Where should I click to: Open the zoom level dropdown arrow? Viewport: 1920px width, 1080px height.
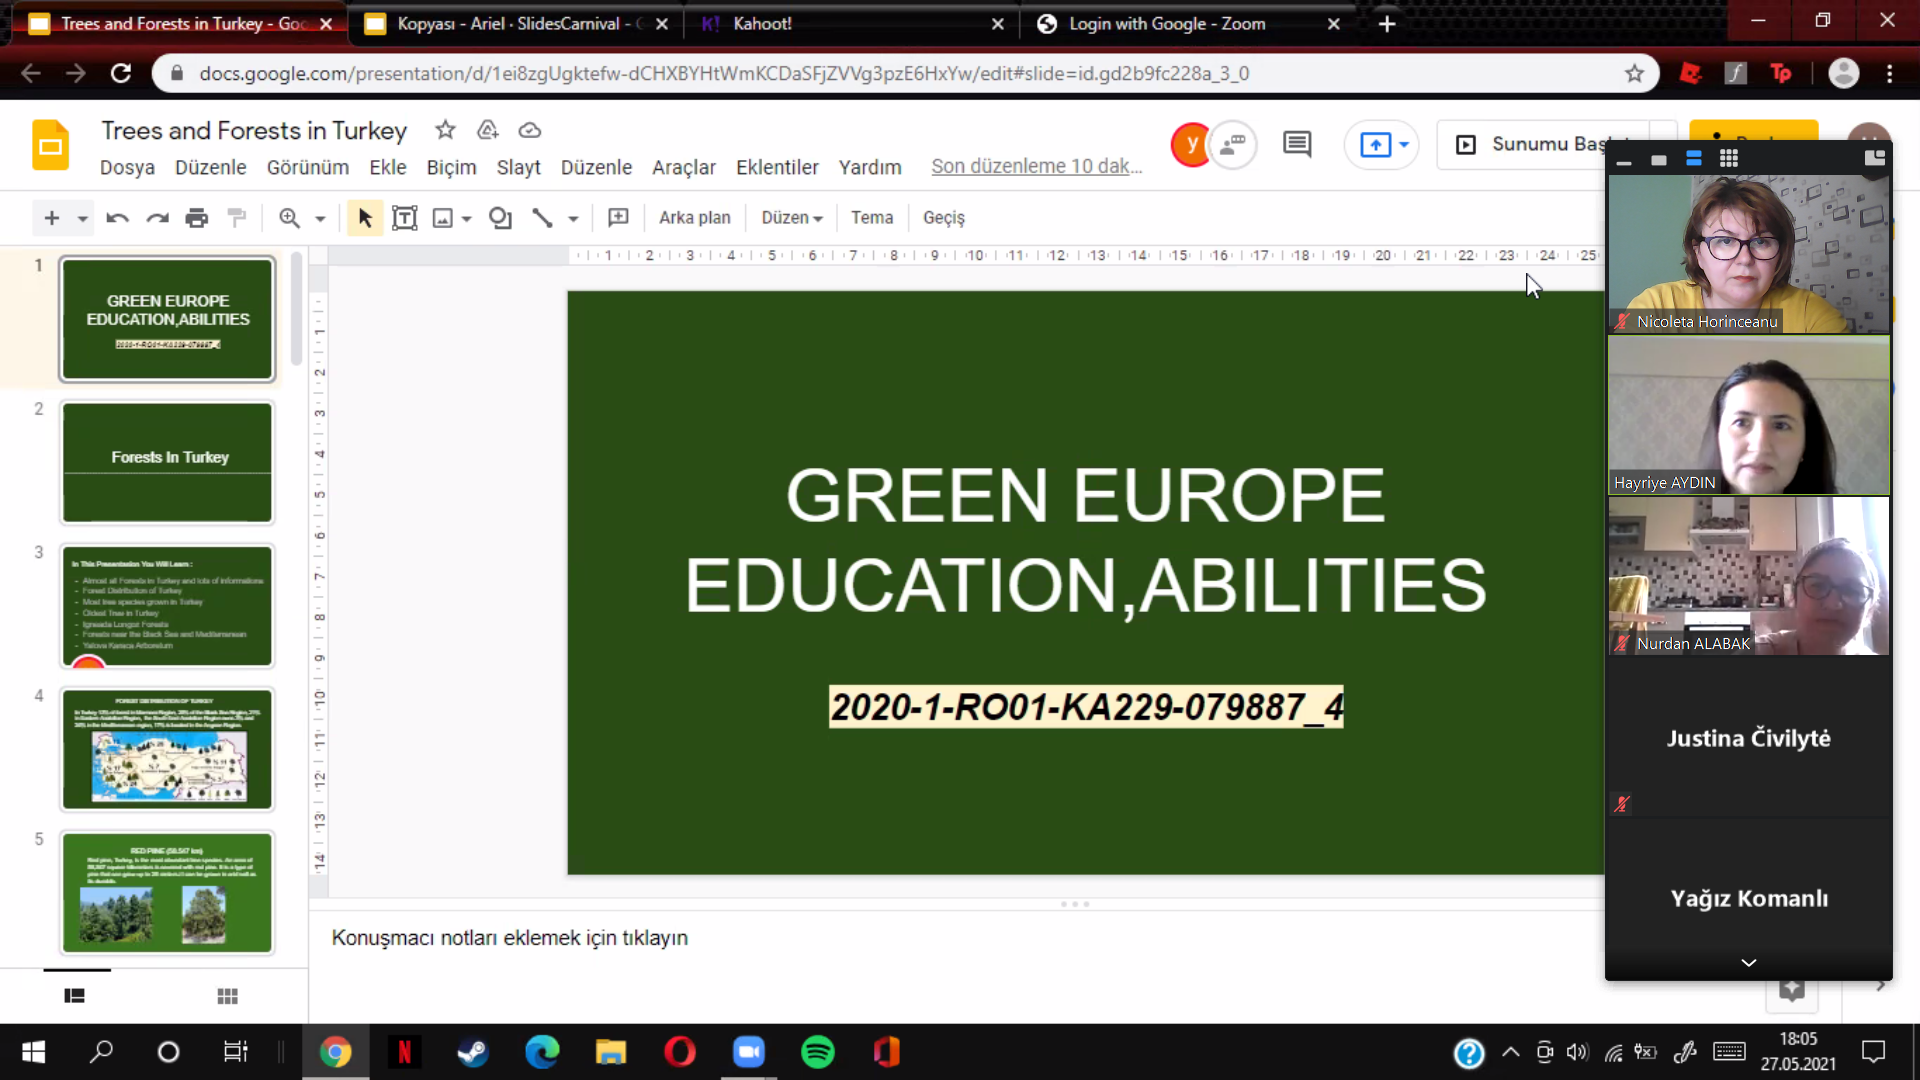(320, 218)
